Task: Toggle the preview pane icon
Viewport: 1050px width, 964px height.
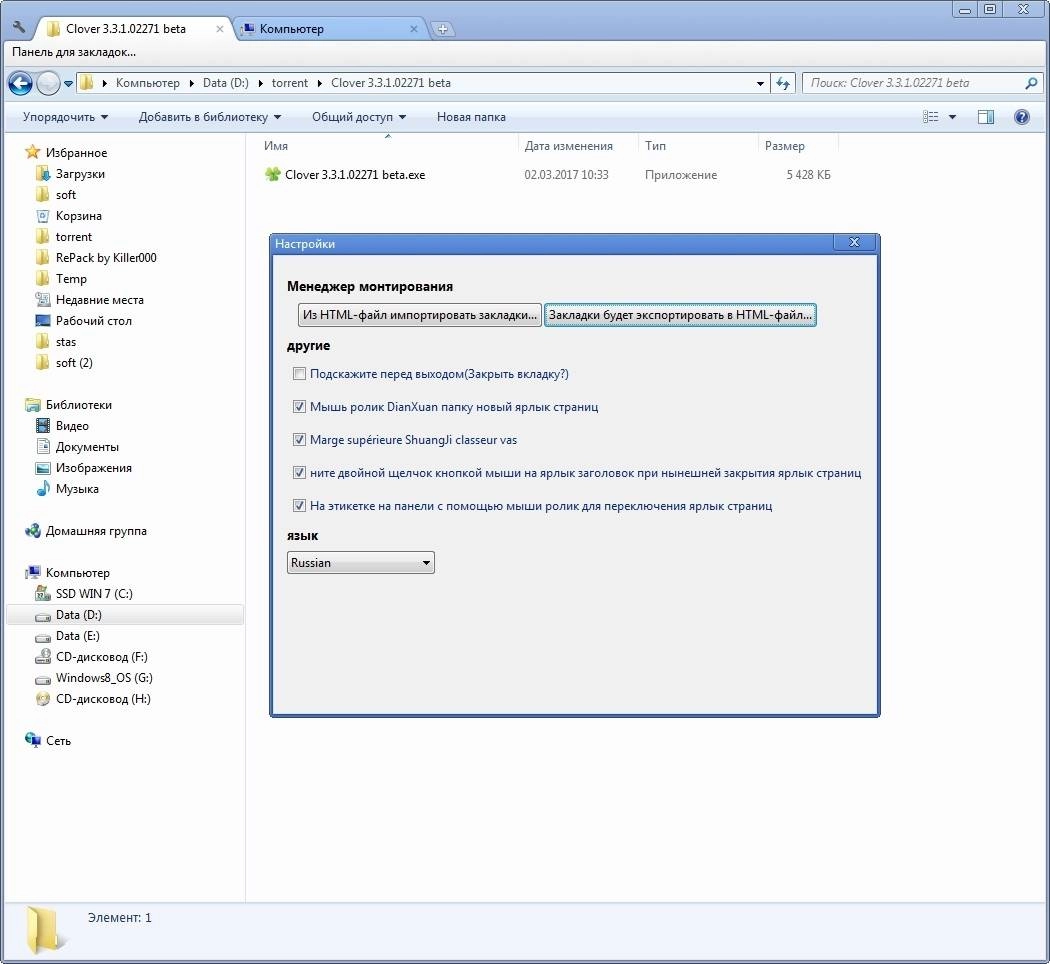Action: (x=985, y=116)
